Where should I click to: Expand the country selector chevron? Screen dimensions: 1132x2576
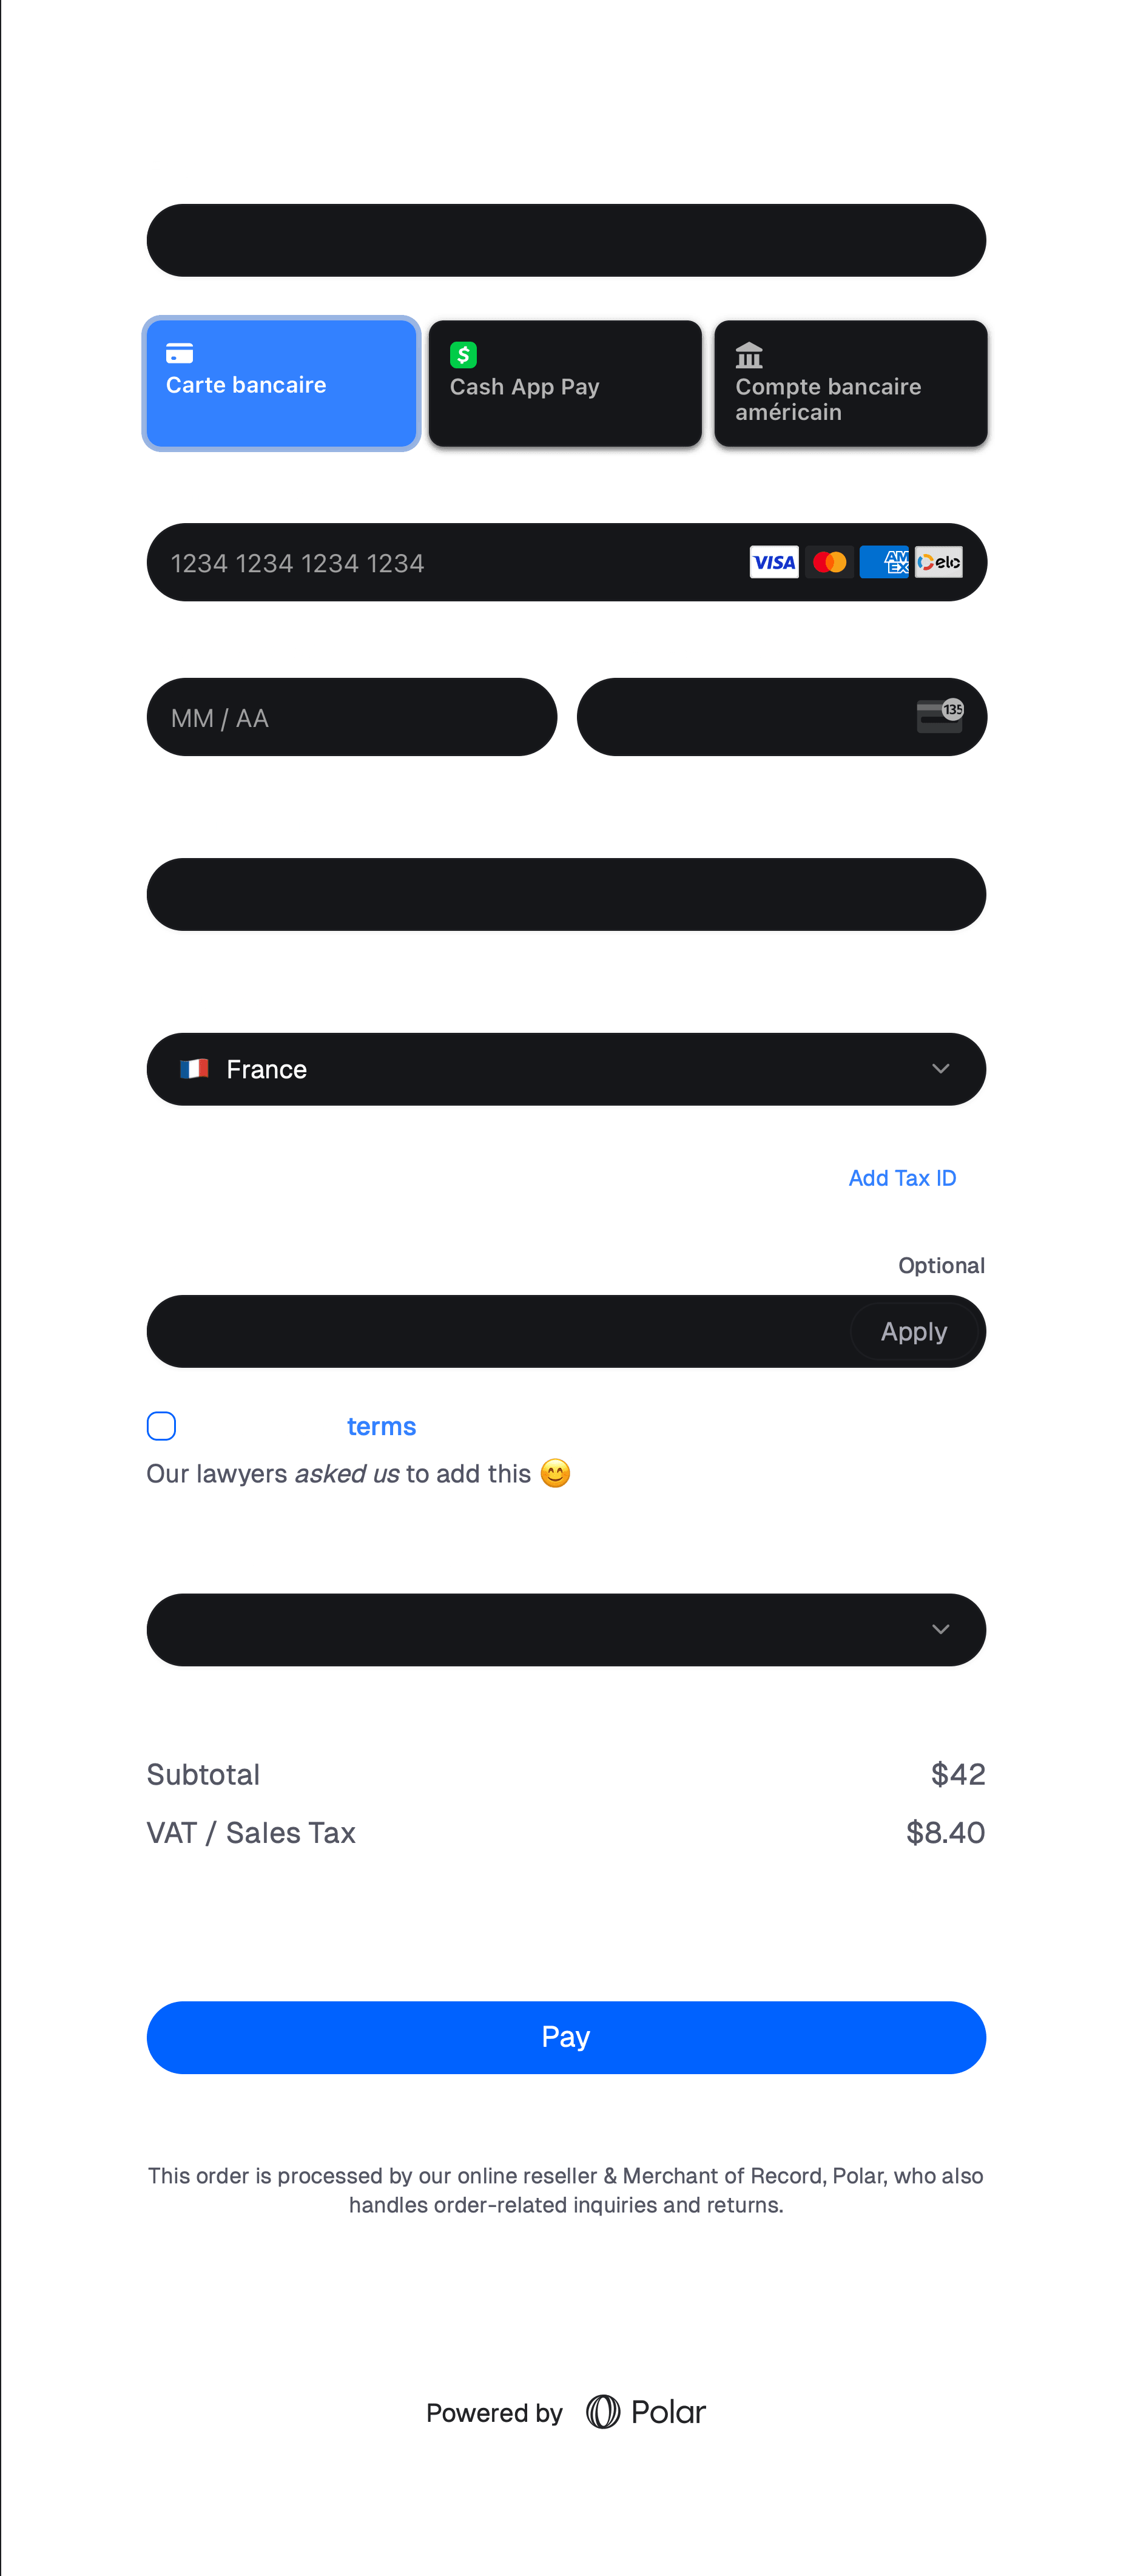(x=940, y=1069)
